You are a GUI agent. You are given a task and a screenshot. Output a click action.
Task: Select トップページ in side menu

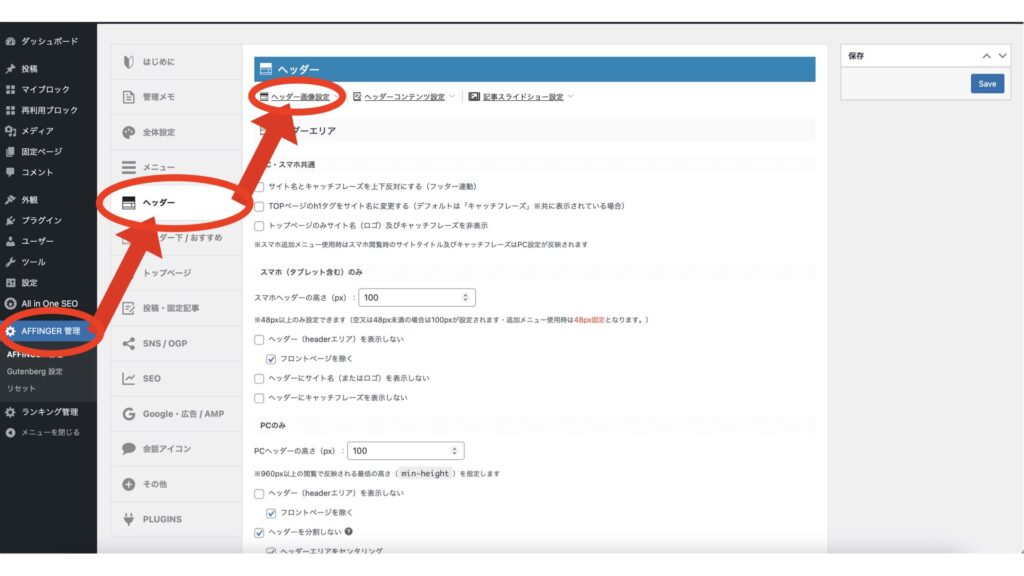[176, 273]
